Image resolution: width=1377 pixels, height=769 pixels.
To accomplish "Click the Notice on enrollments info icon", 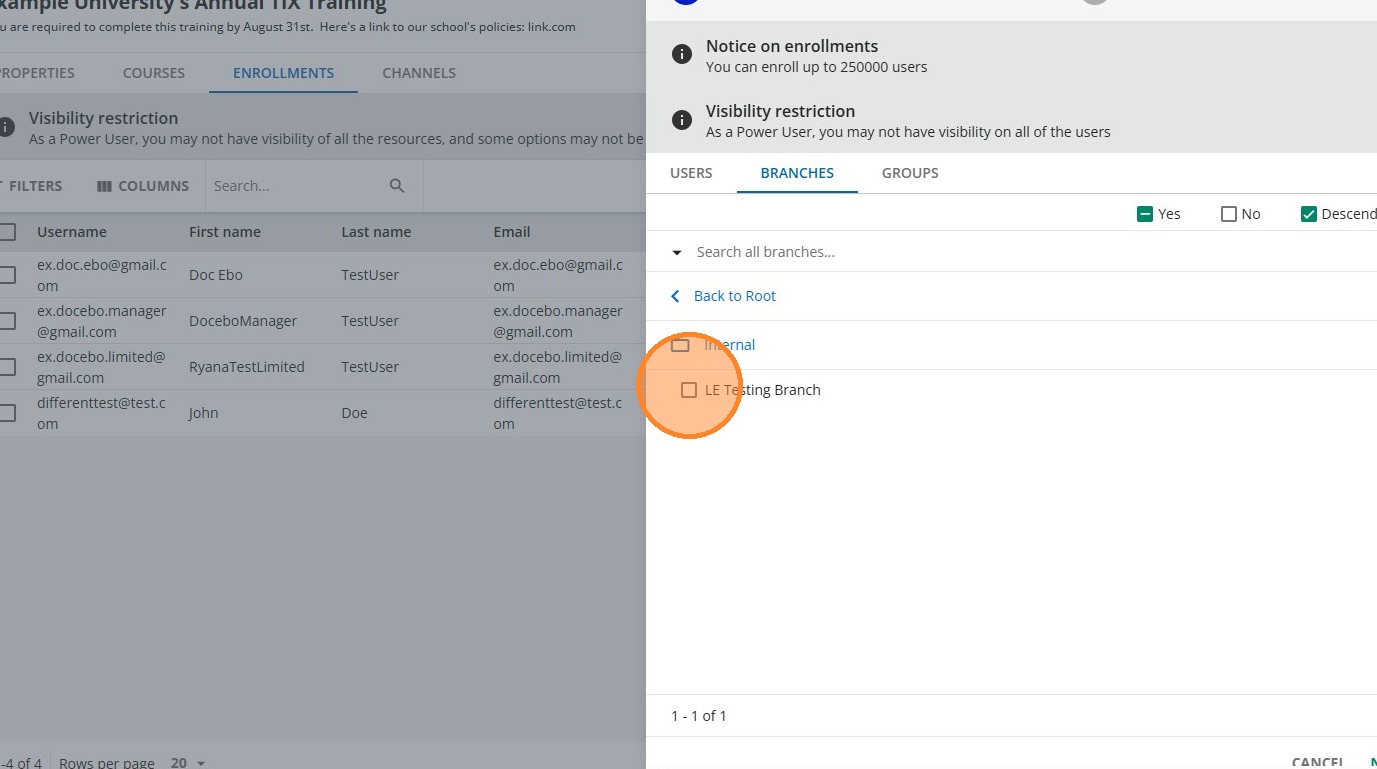I will pos(682,54).
